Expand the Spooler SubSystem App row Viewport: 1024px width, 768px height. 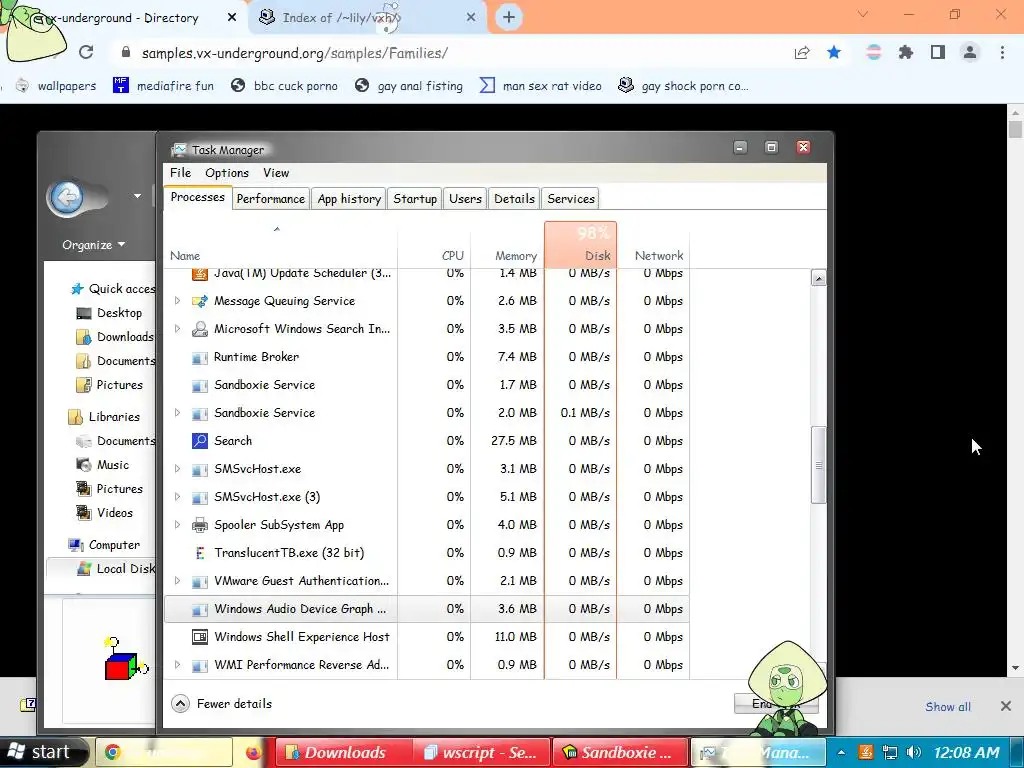[177, 525]
